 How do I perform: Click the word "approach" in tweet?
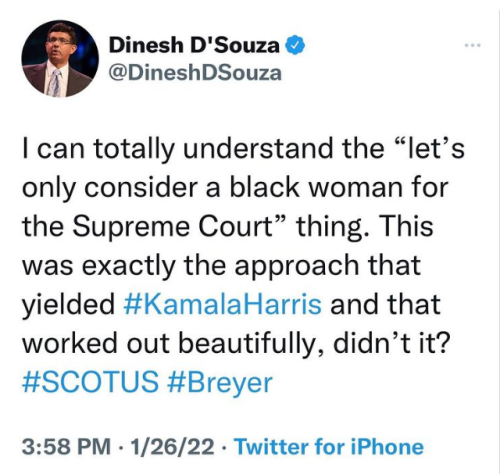(x=297, y=266)
